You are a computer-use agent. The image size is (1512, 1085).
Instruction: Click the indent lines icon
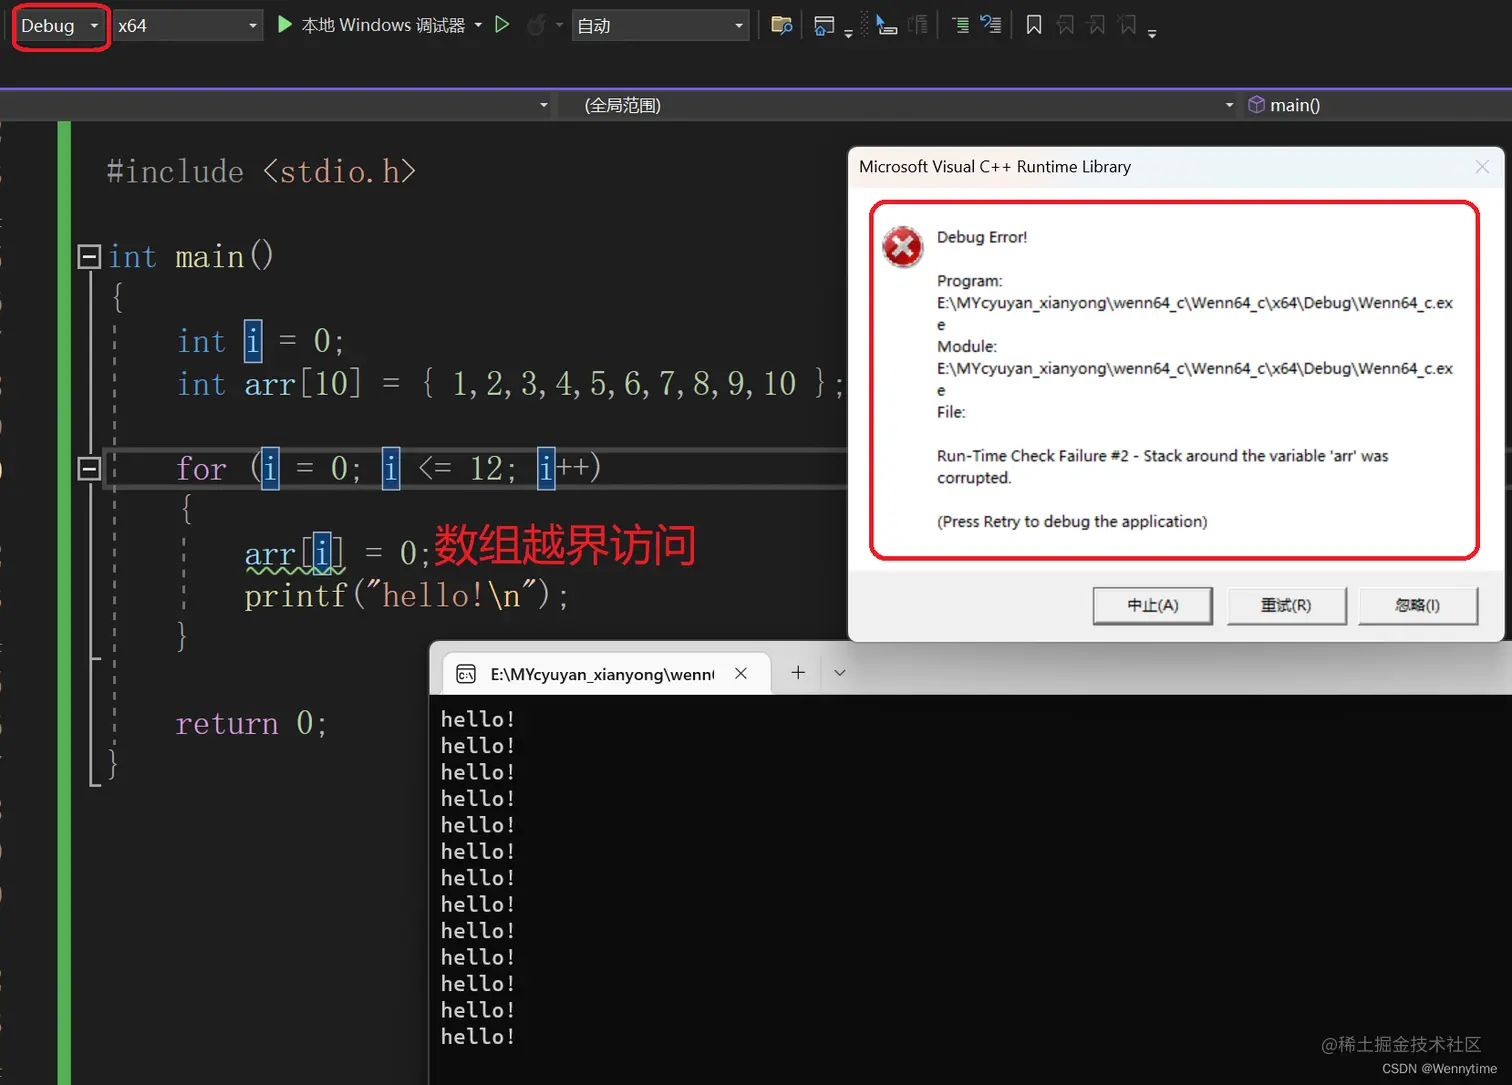coord(960,25)
